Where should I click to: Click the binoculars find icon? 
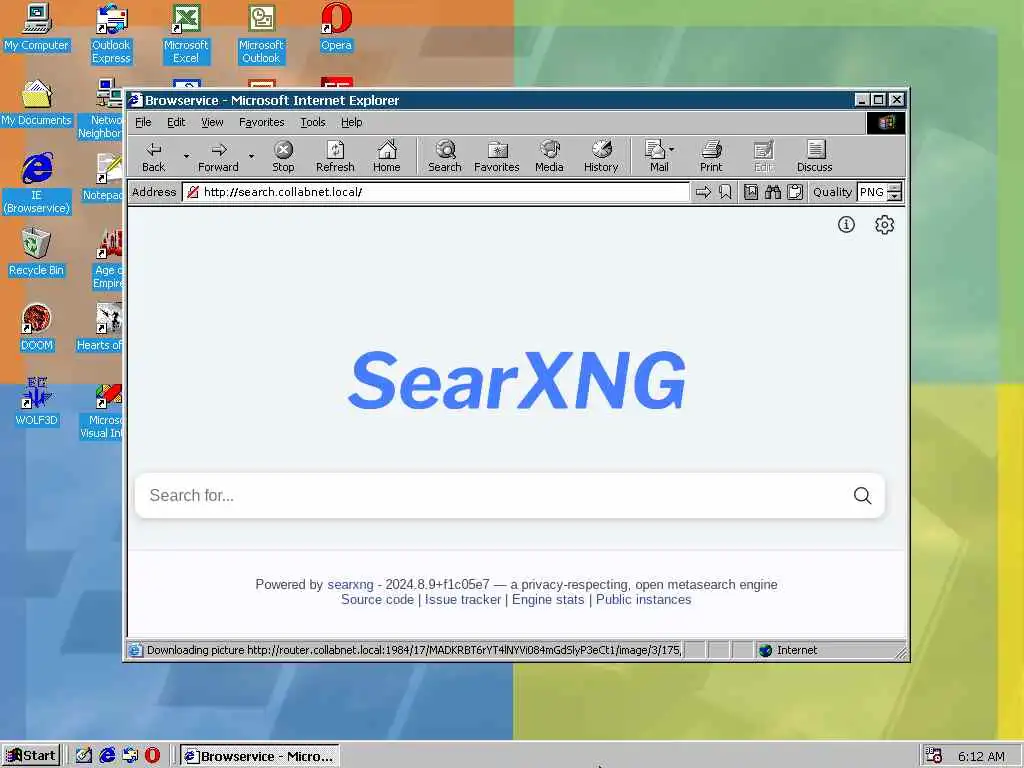773,192
